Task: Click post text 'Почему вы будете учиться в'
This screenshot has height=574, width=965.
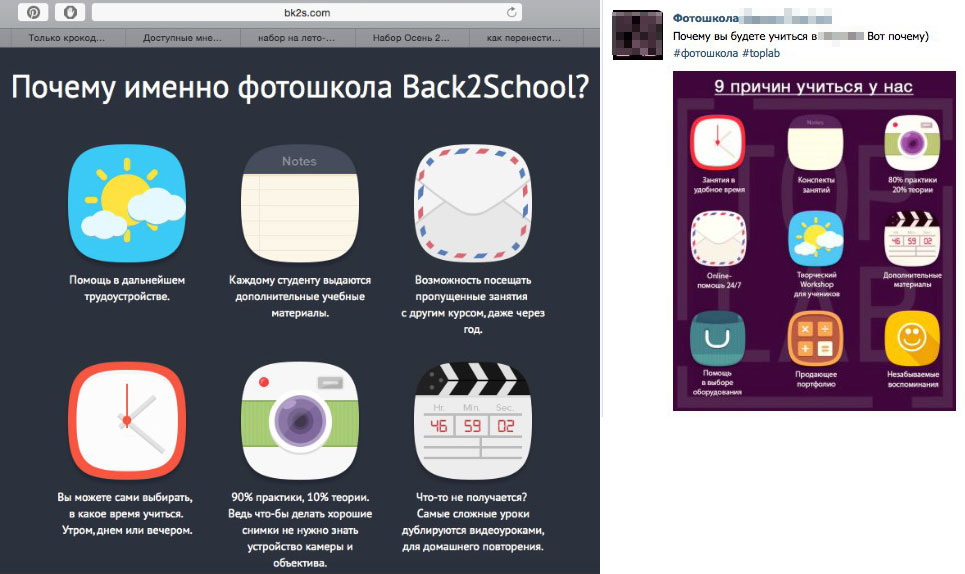Action: point(745,36)
